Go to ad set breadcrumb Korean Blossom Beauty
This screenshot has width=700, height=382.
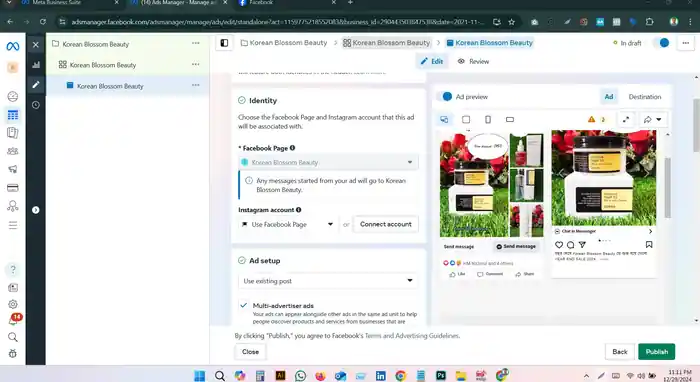387,43
